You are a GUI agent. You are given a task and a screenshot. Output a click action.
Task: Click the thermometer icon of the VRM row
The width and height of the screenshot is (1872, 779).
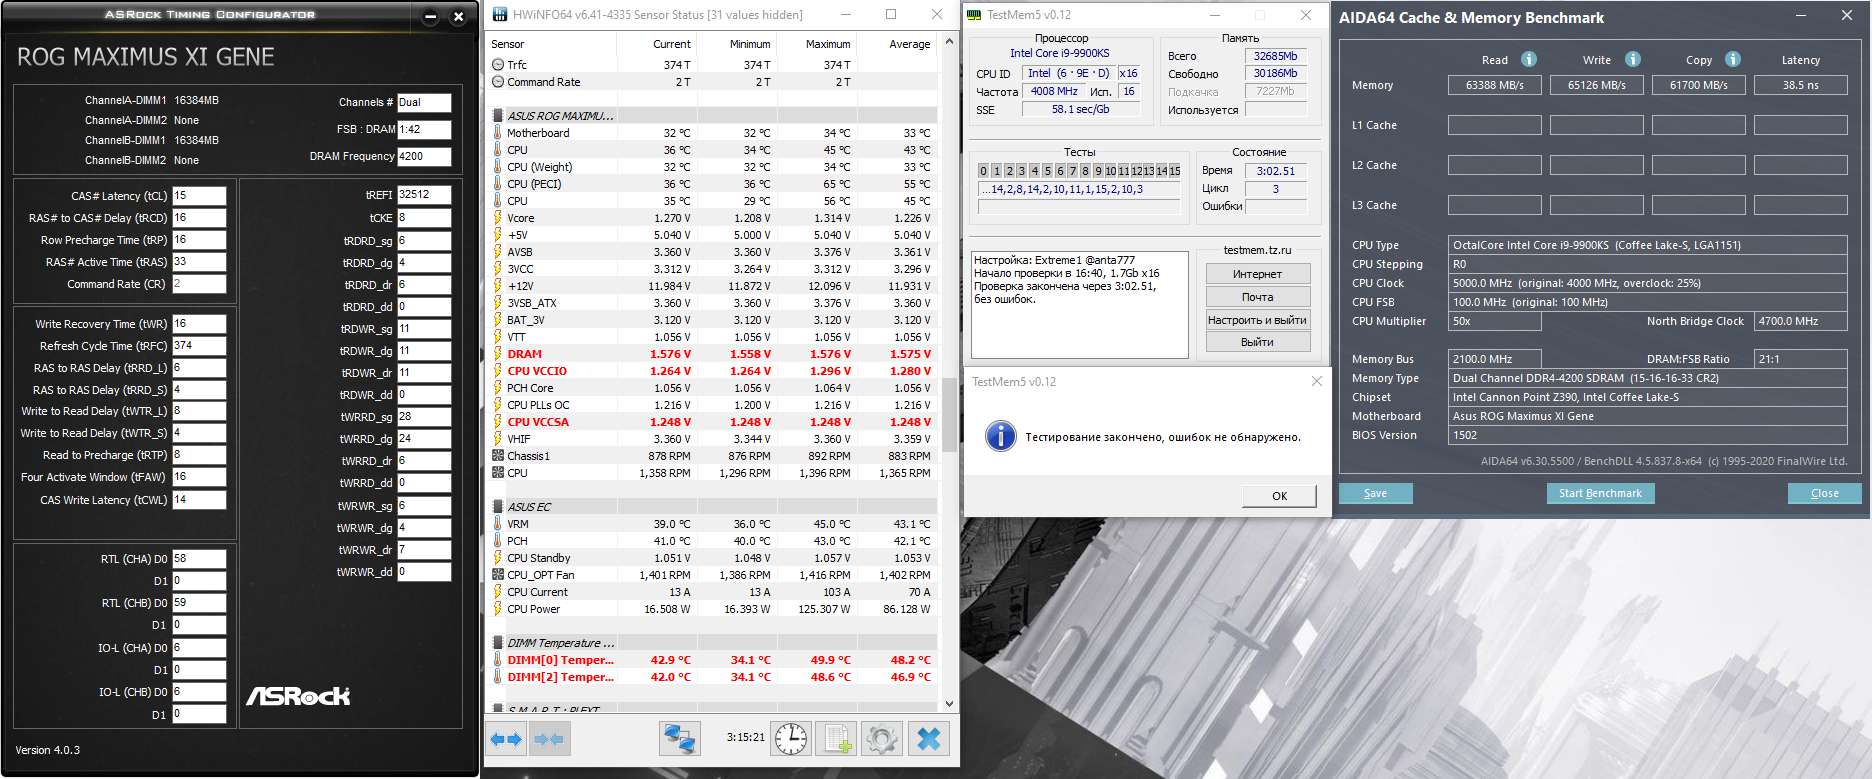pyautogui.click(x=498, y=524)
